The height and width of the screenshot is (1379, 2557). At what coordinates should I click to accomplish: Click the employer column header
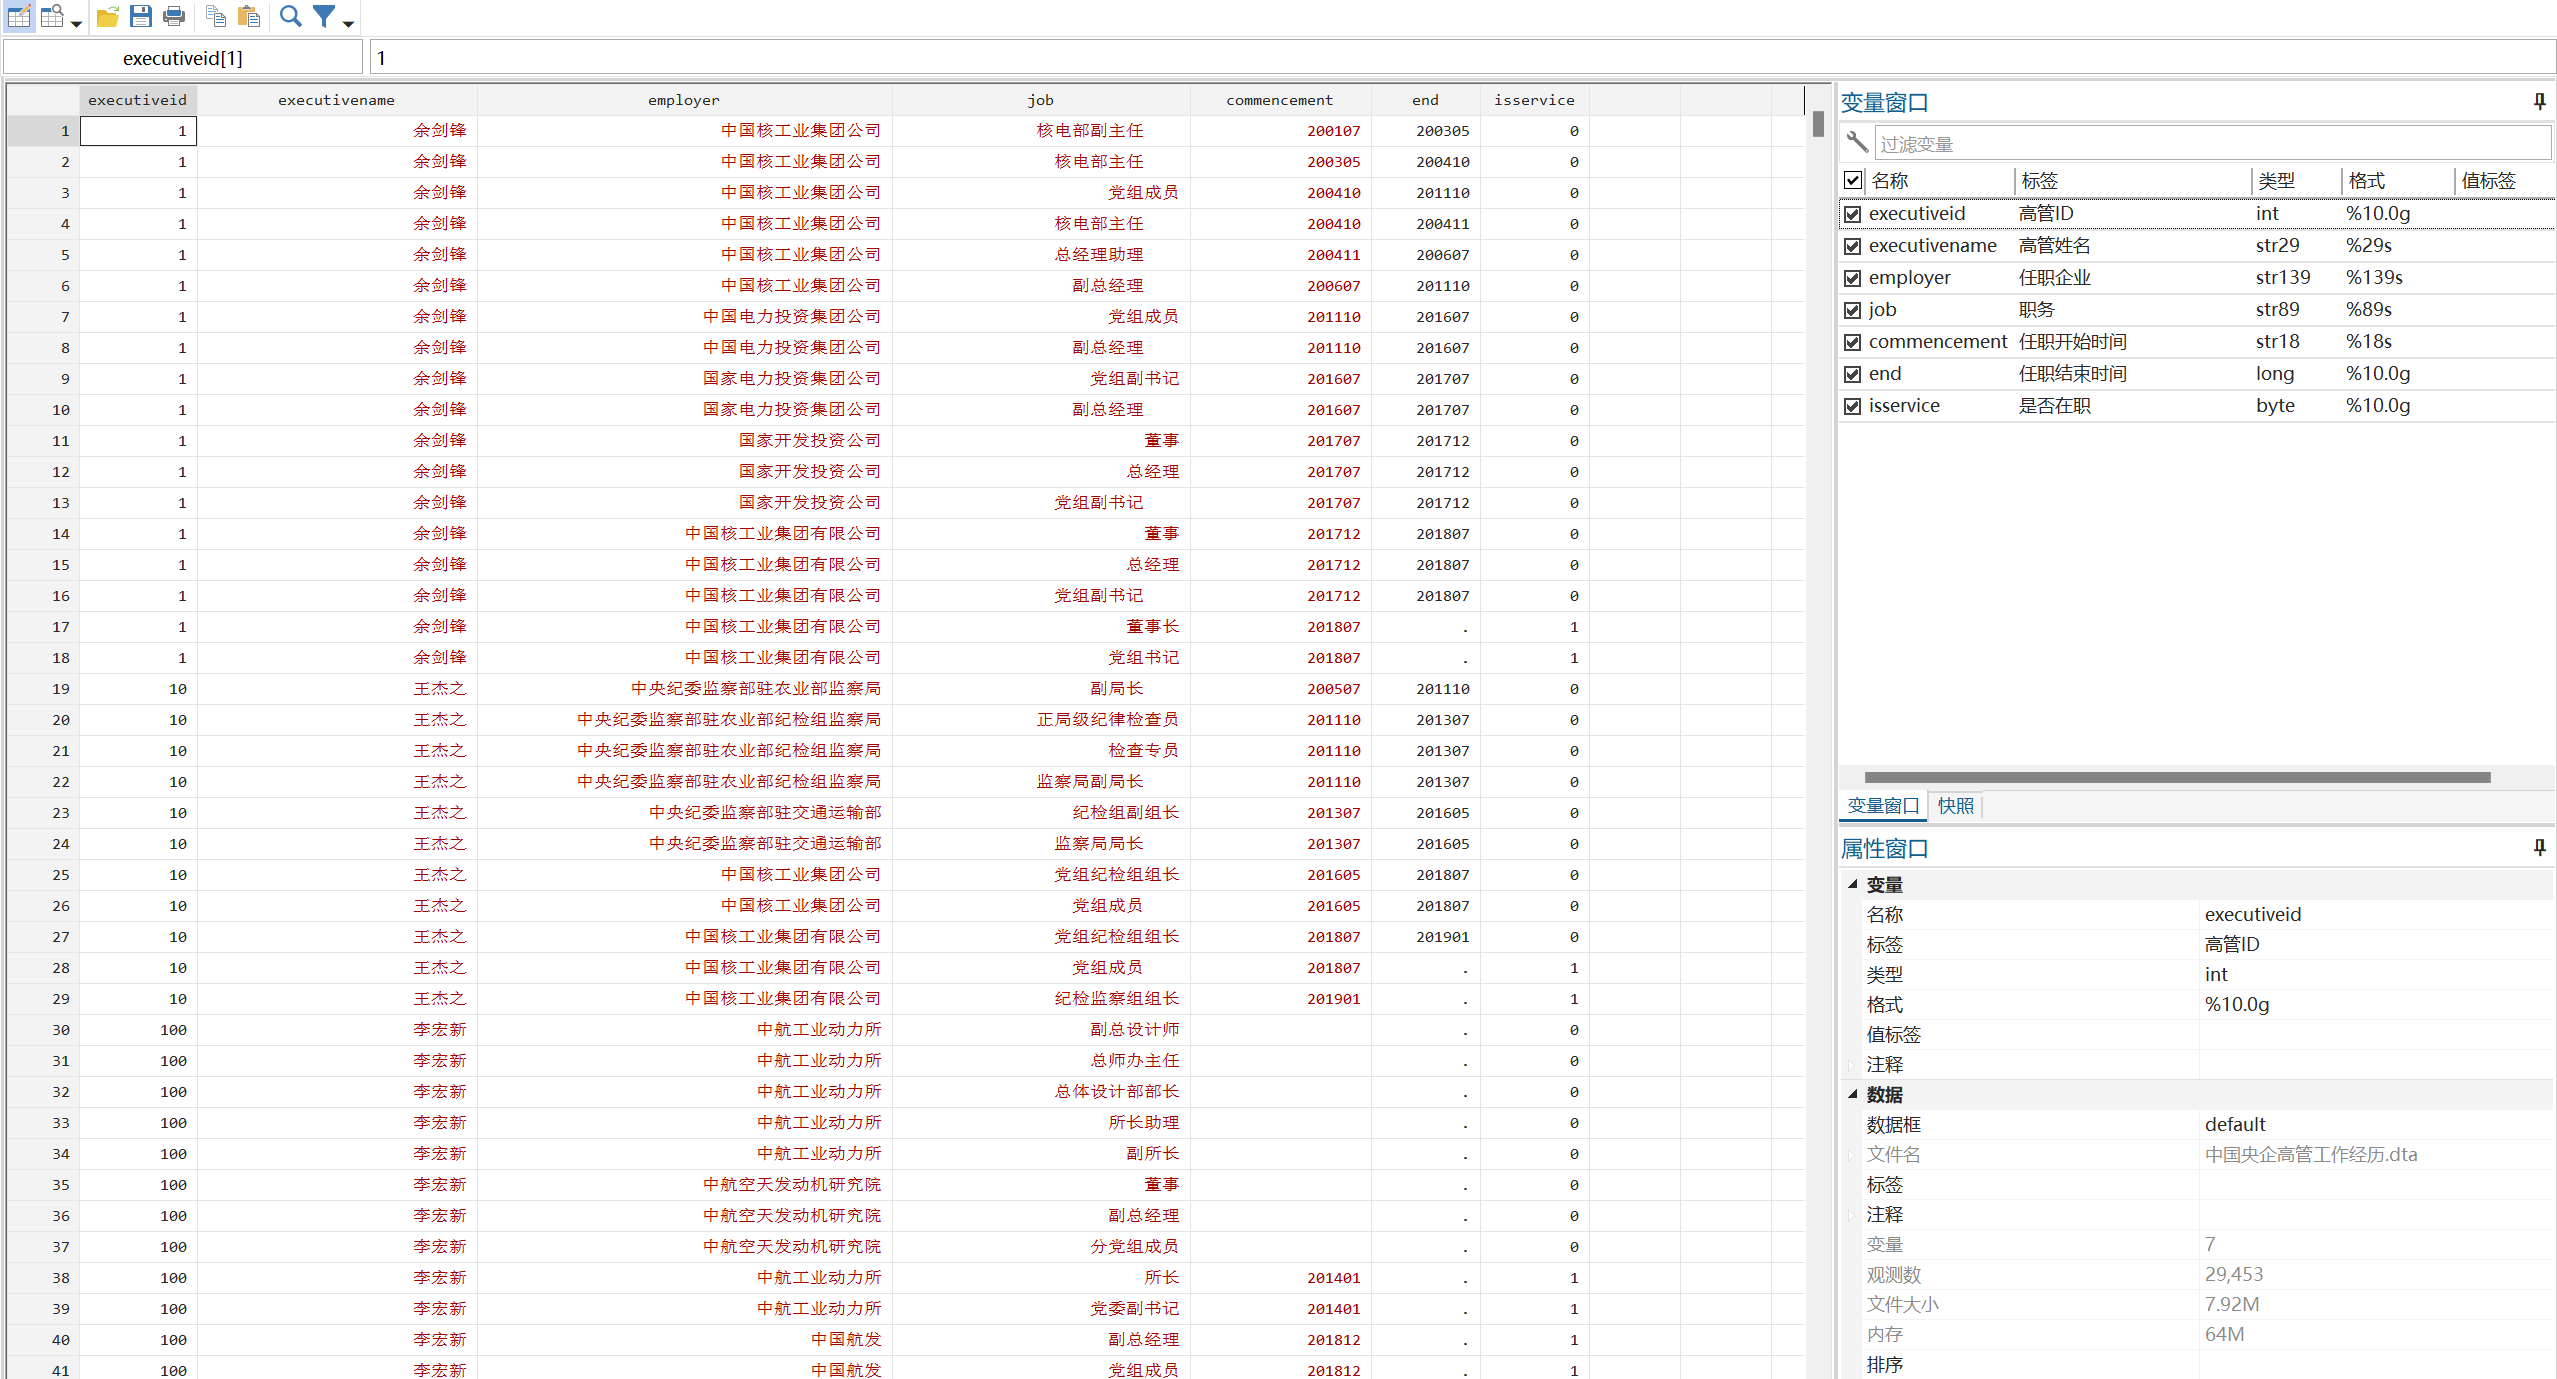point(683,100)
